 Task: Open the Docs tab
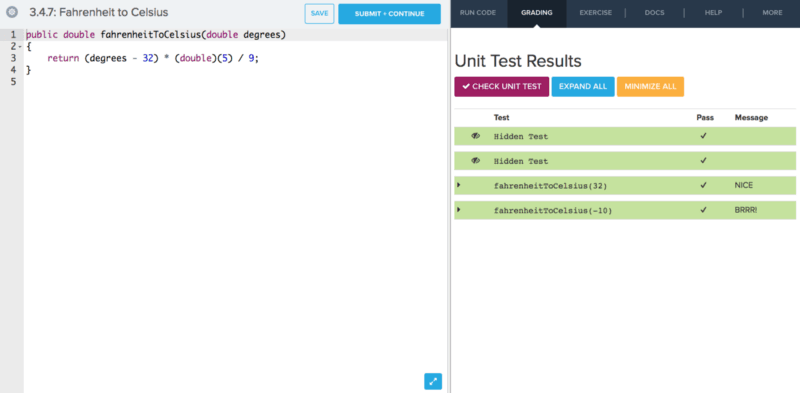click(654, 13)
